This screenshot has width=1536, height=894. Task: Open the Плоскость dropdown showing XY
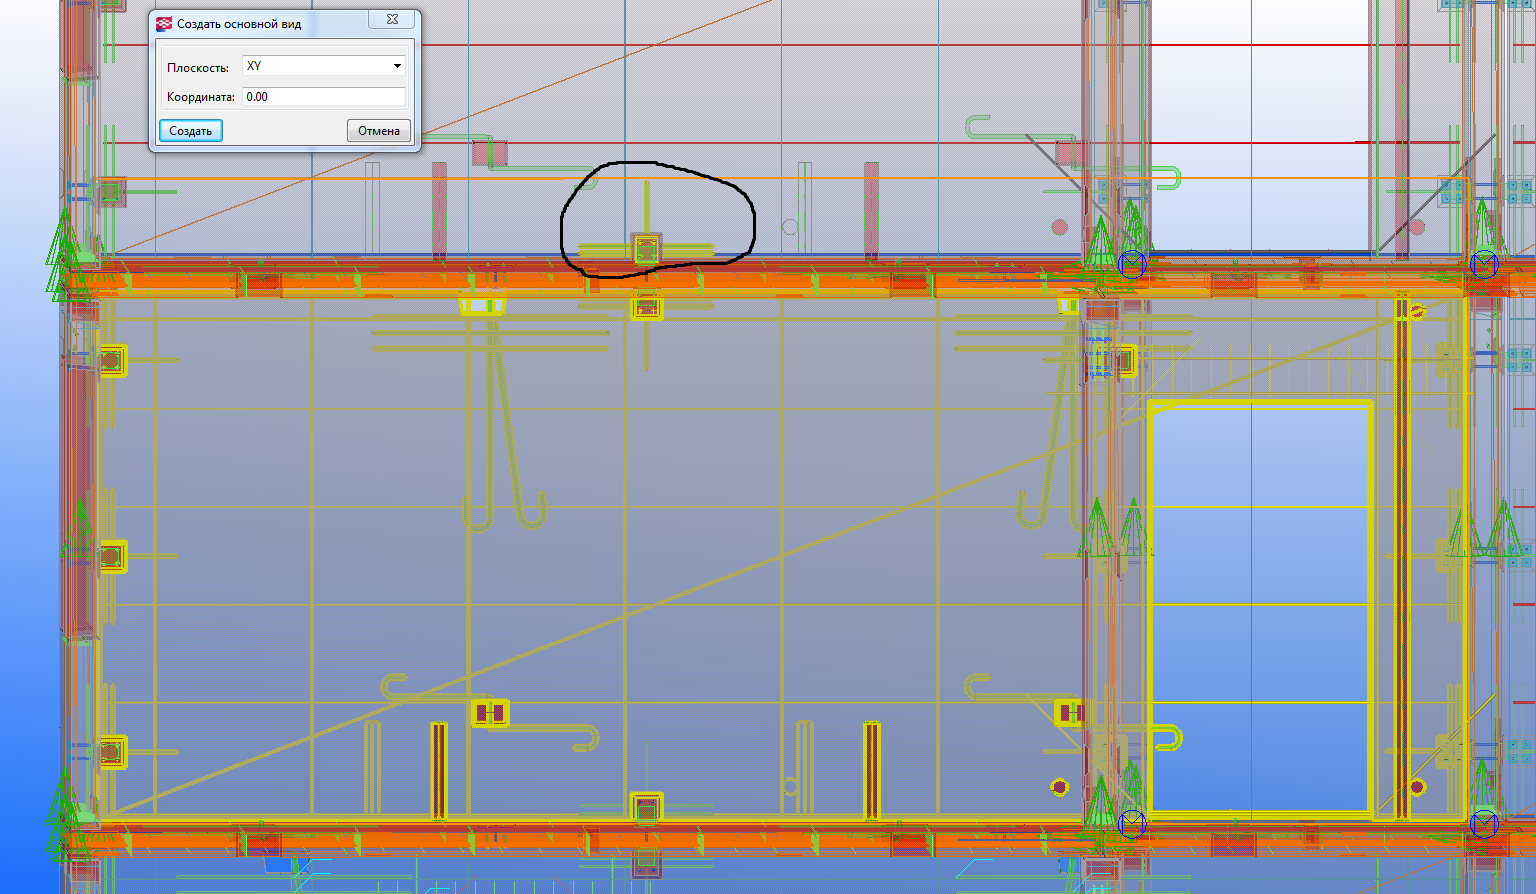324,66
